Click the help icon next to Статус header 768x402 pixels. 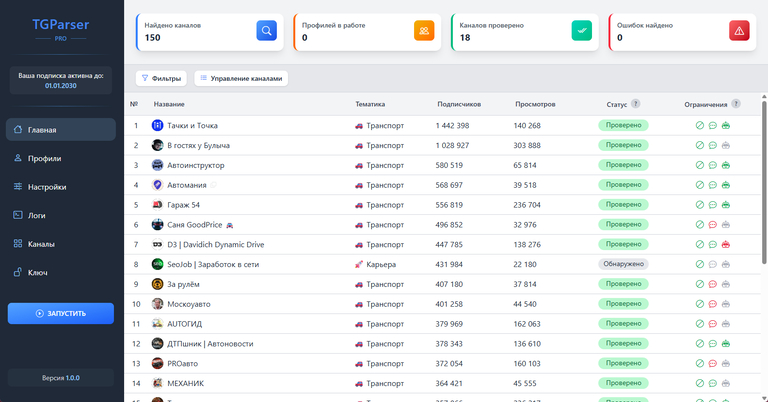pos(635,104)
